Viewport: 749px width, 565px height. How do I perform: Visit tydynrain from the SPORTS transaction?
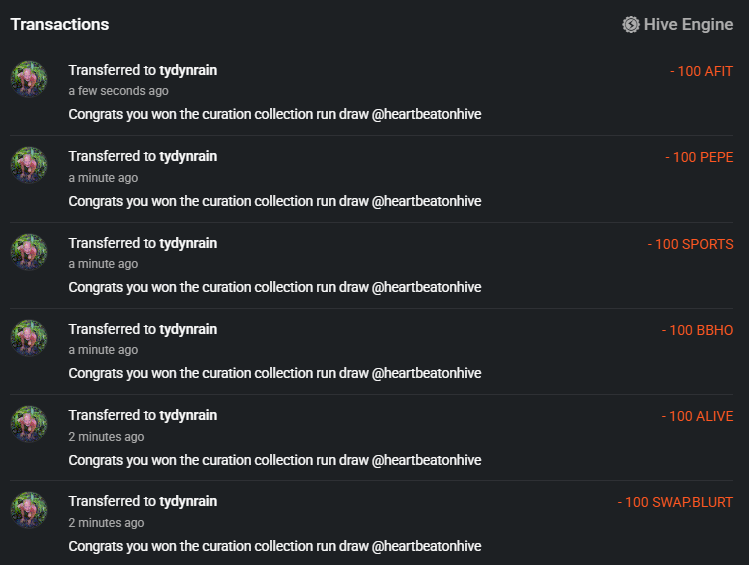coord(188,243)
